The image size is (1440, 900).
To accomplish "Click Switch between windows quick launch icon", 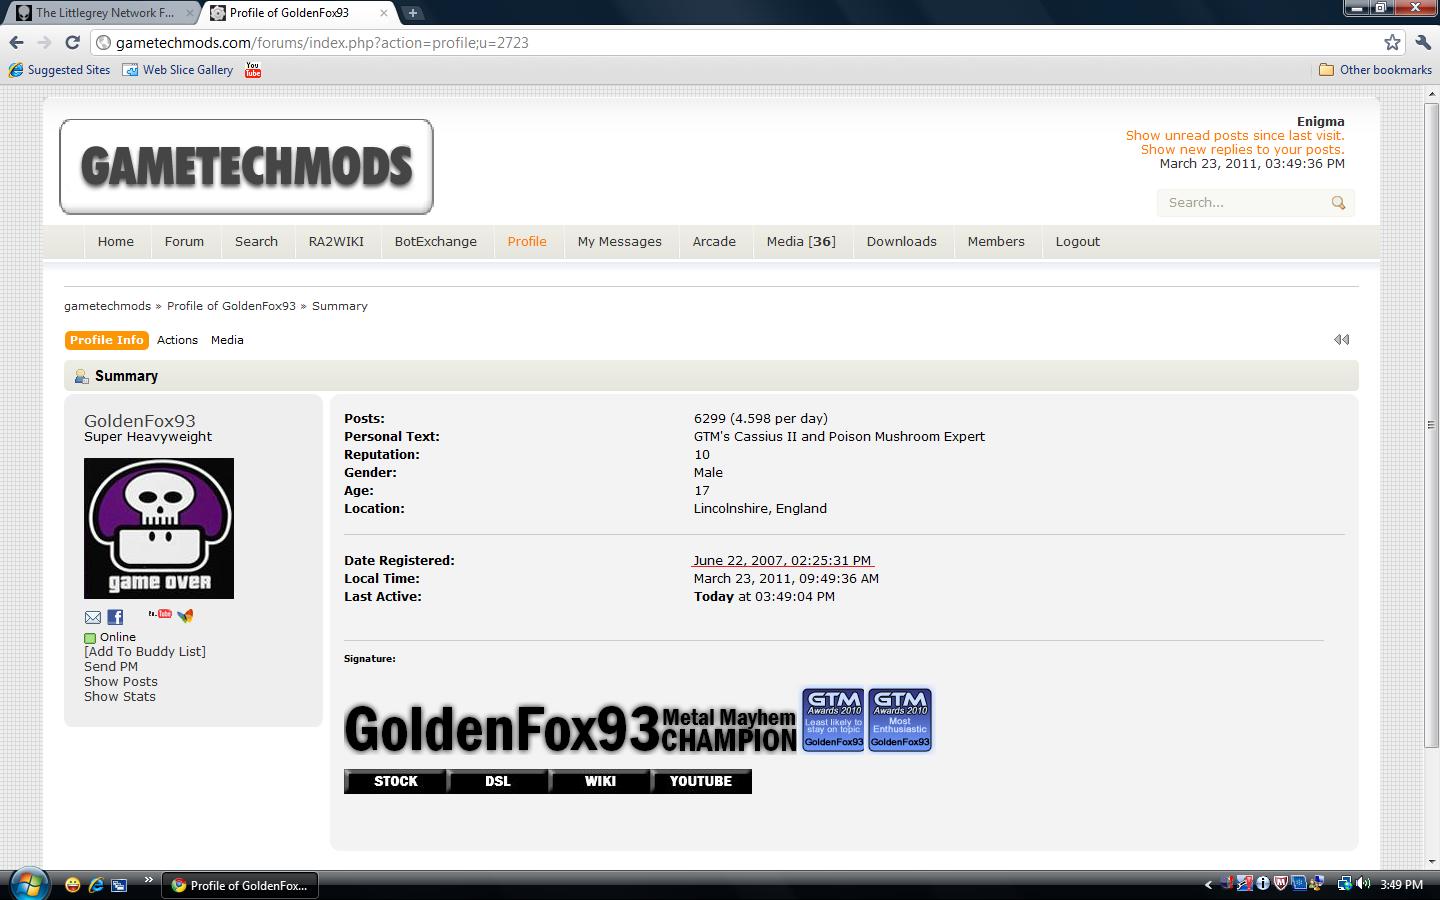I will tap(119, 885).
